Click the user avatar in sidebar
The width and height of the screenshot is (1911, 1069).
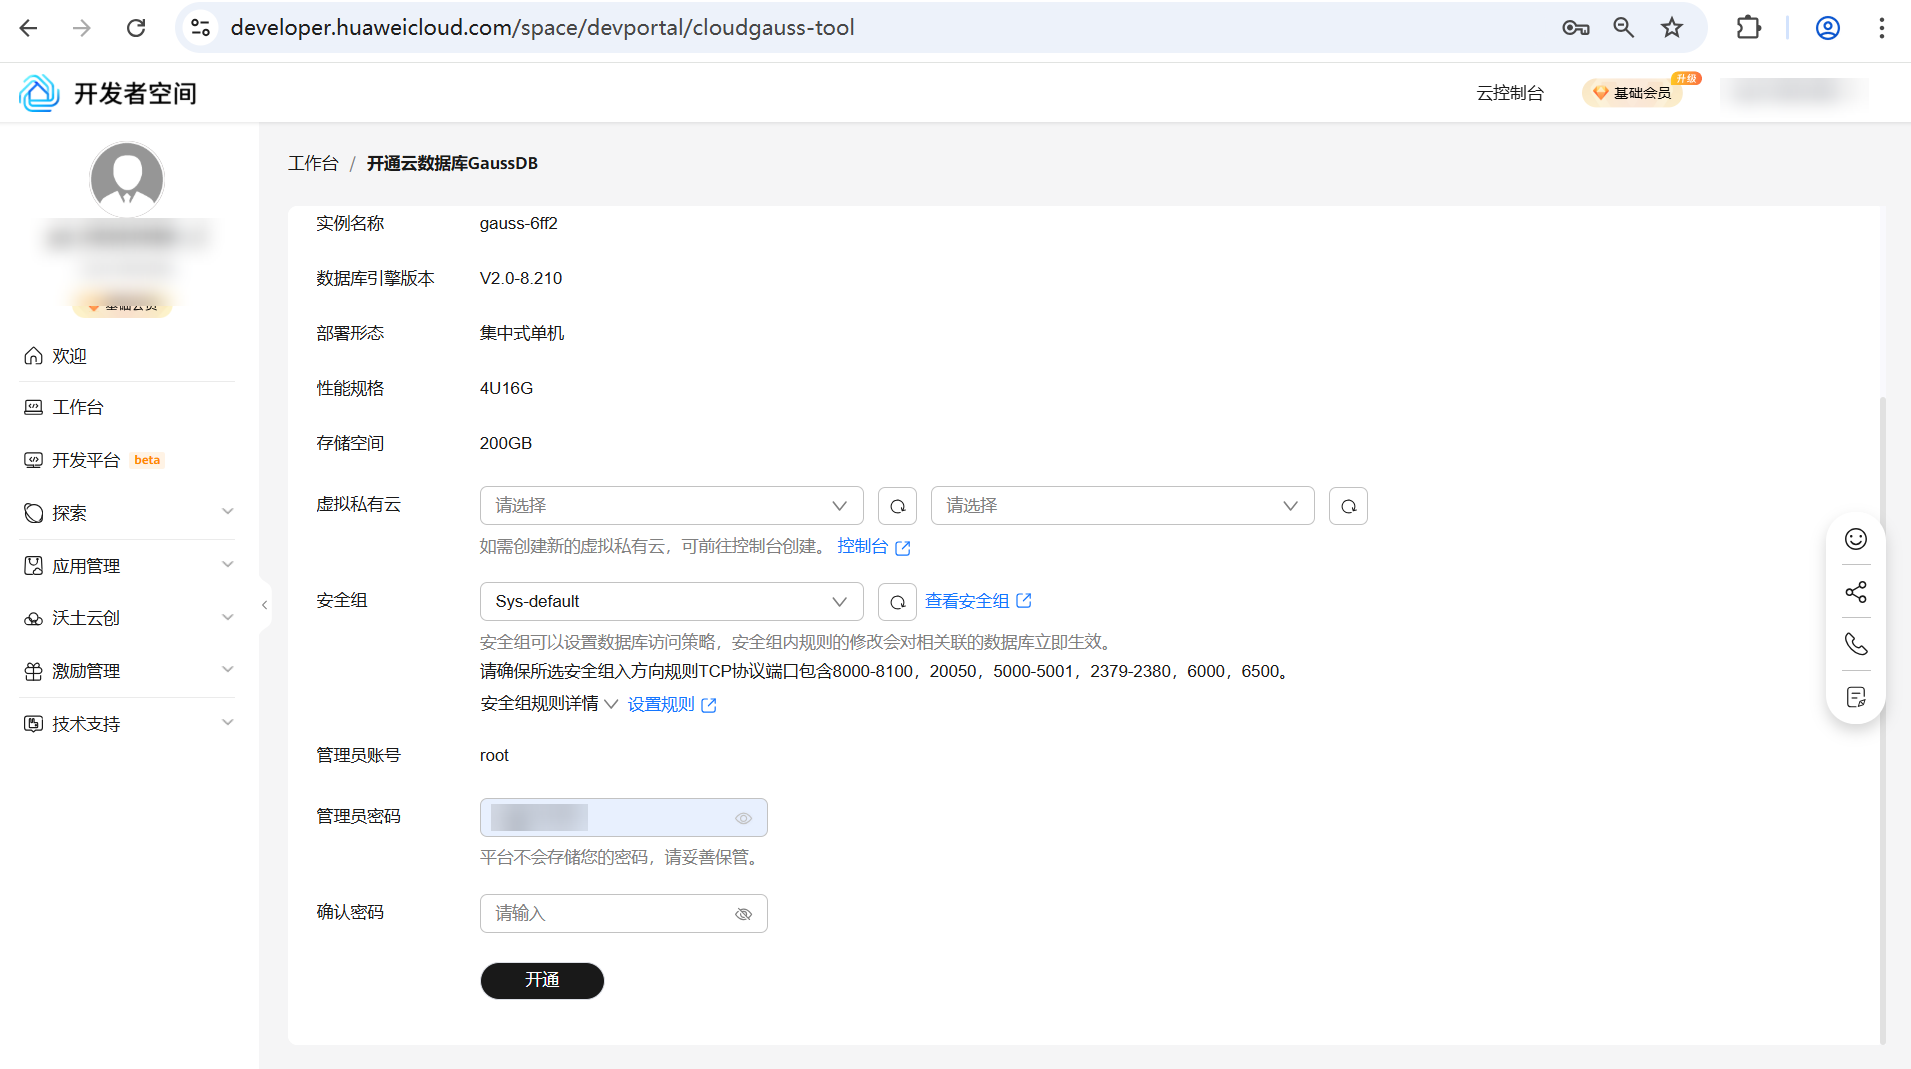[x=127, y=179]
